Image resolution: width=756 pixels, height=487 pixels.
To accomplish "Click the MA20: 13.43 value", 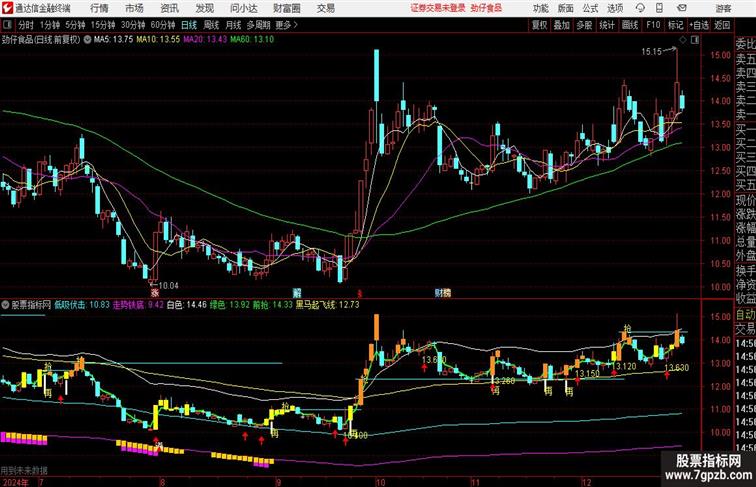I will coord(205,40).
